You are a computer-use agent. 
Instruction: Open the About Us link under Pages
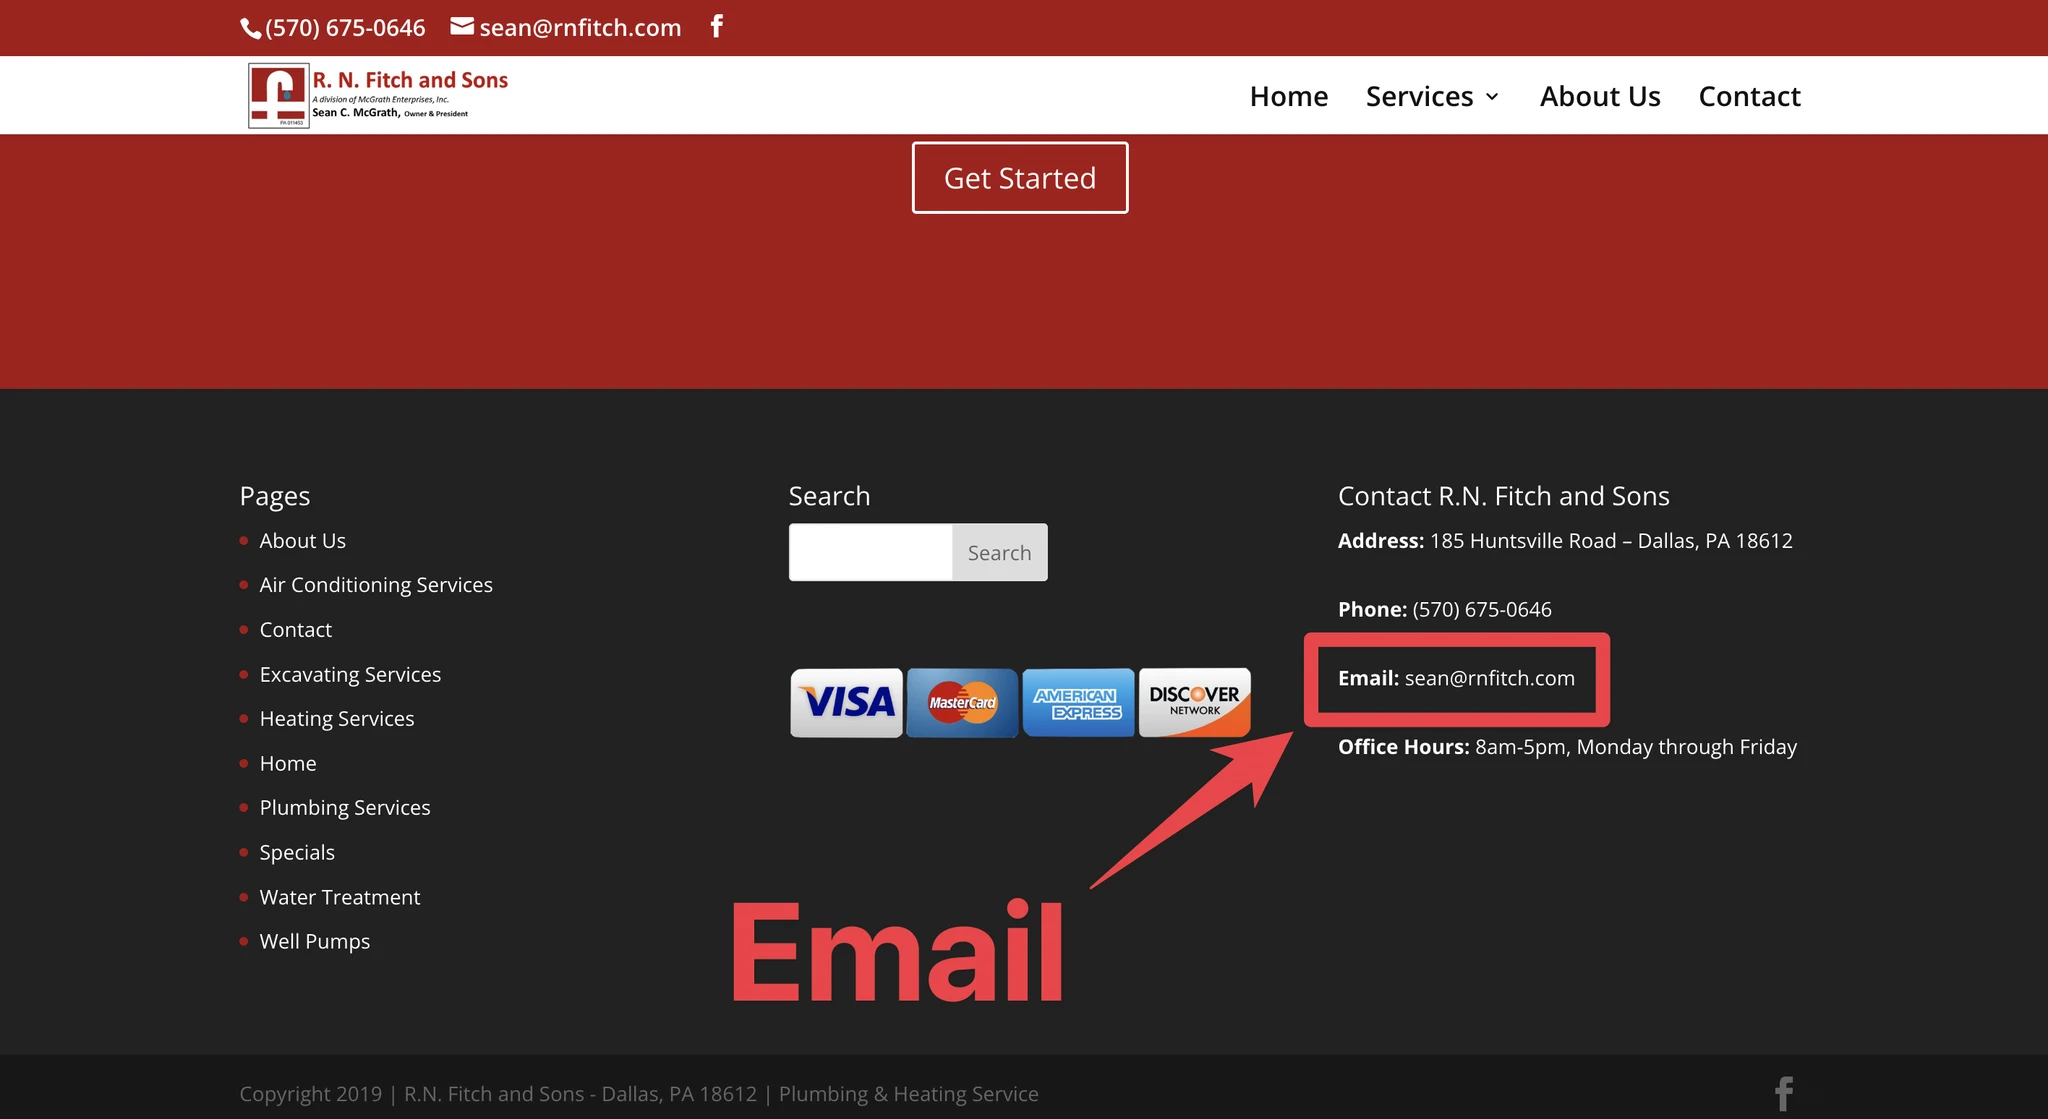click(303, 541)
